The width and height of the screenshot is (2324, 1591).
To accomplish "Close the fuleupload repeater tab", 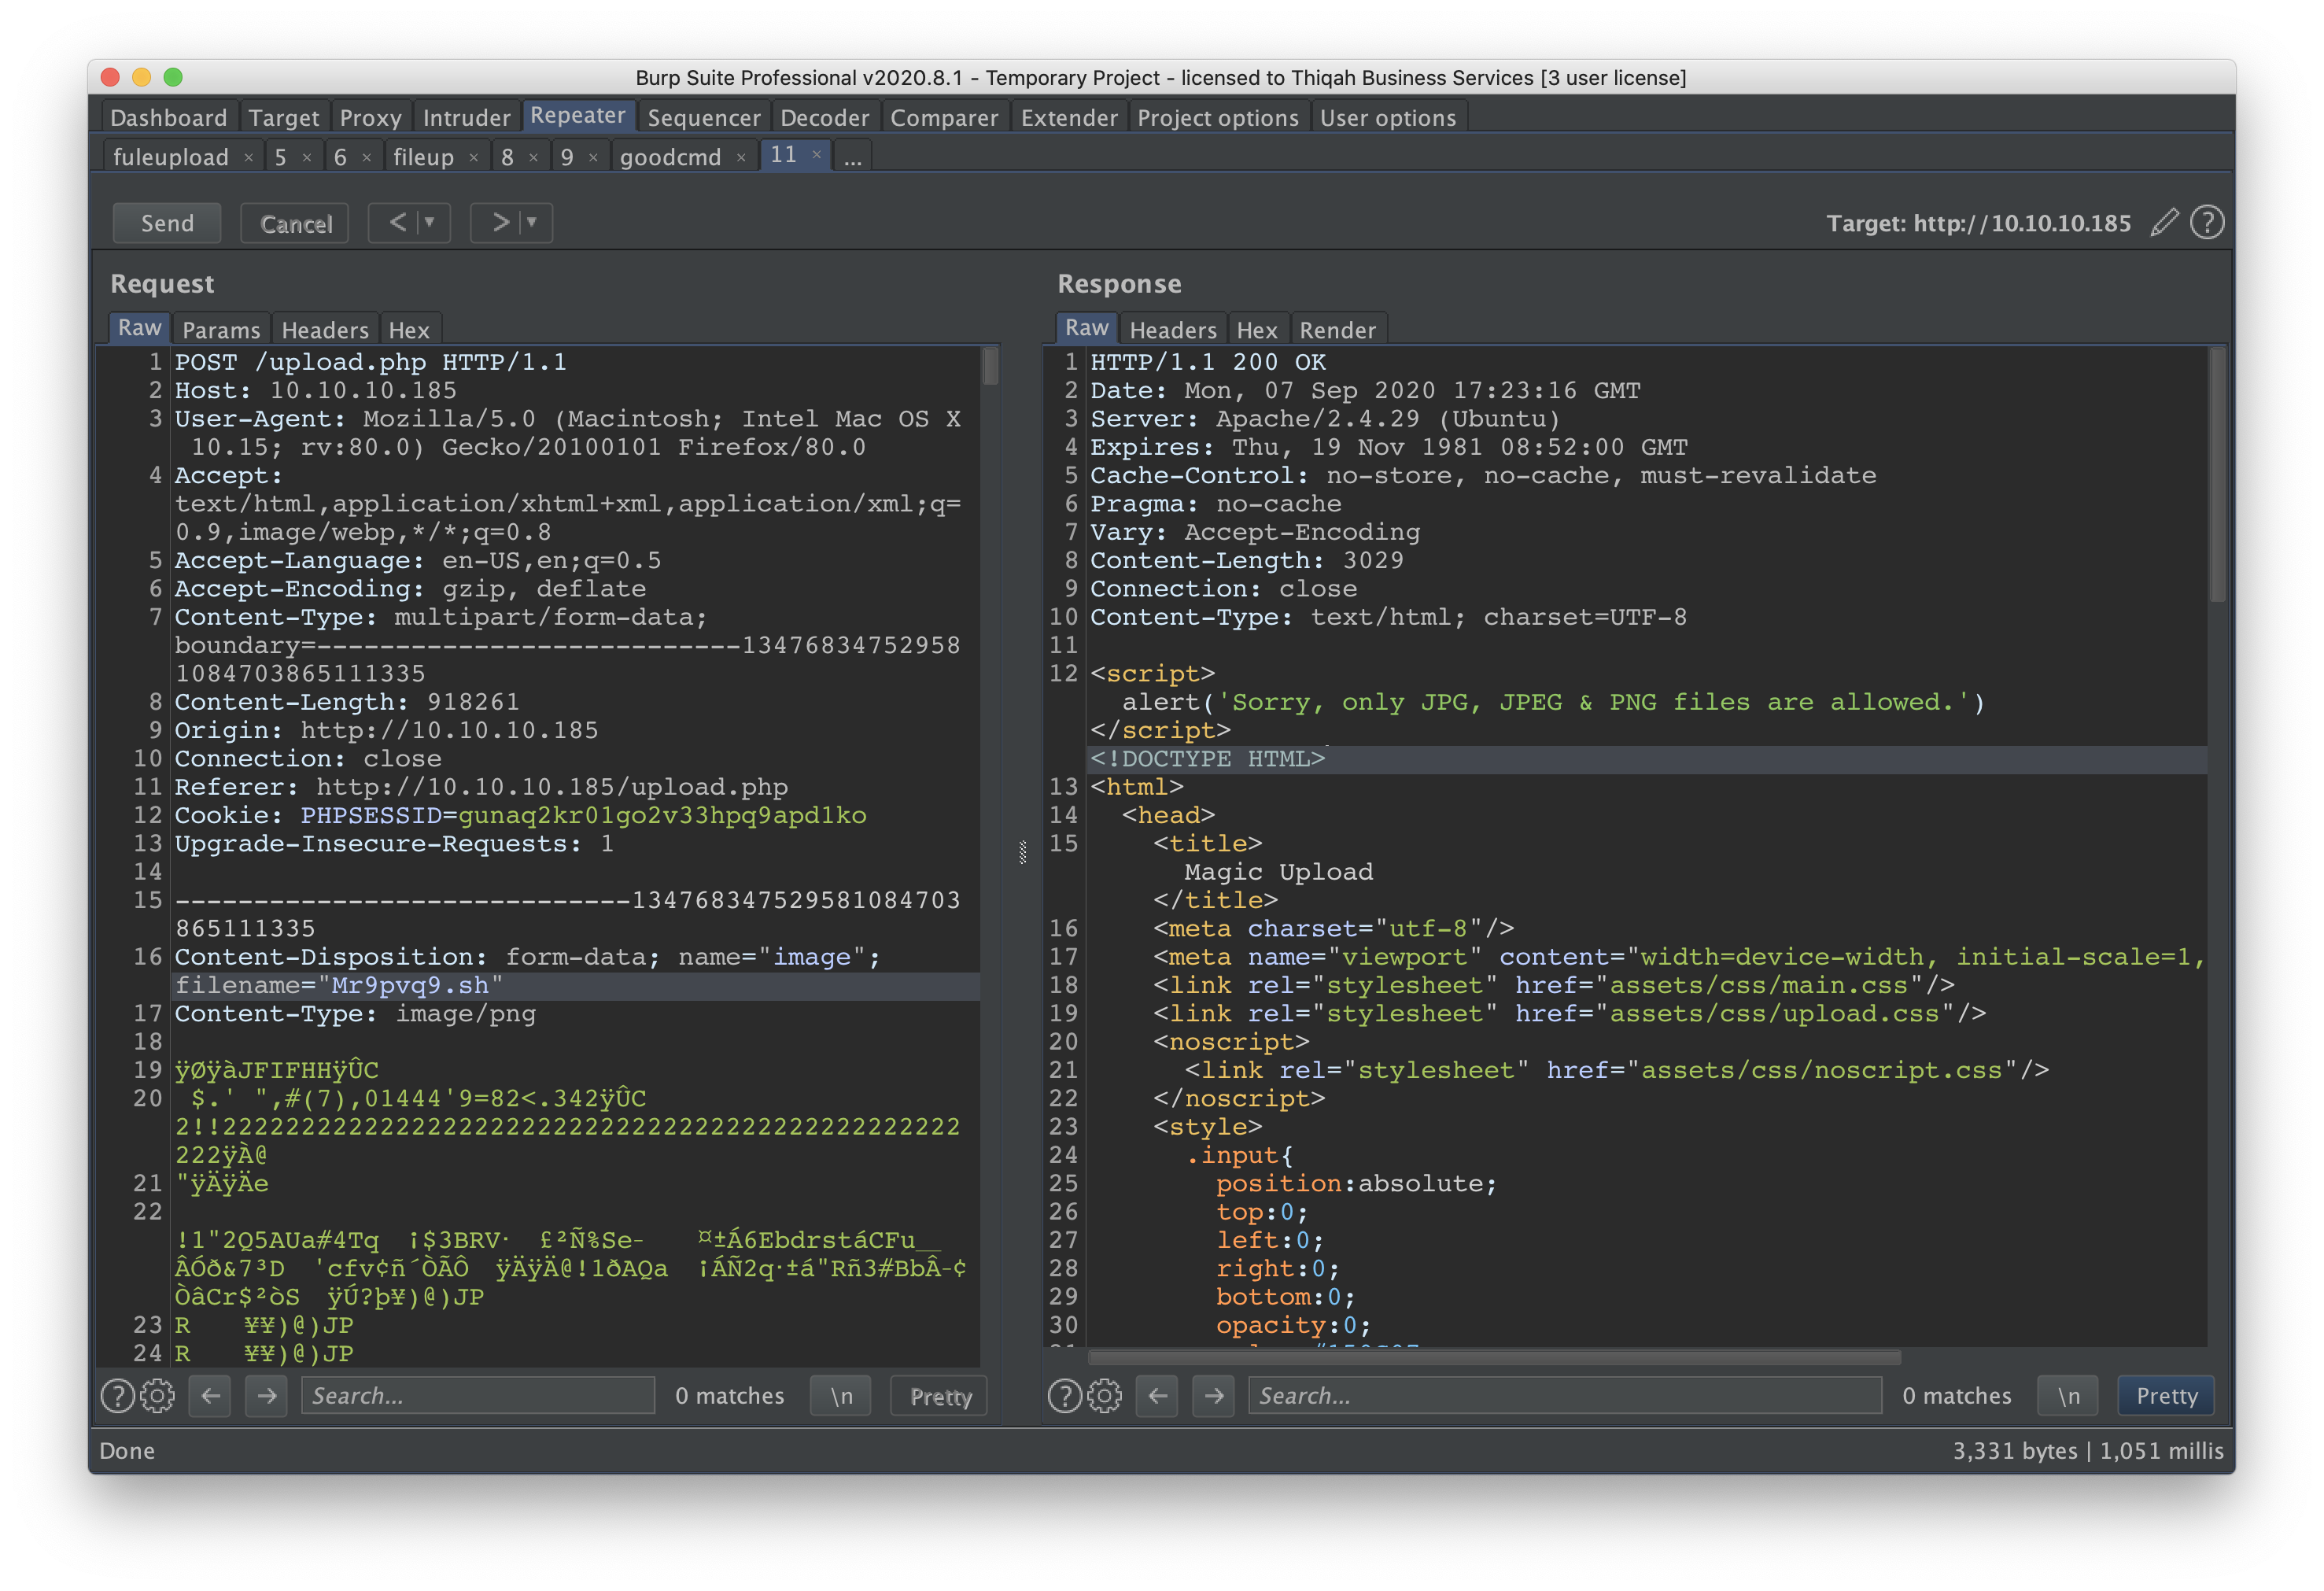I will (248, 158).
